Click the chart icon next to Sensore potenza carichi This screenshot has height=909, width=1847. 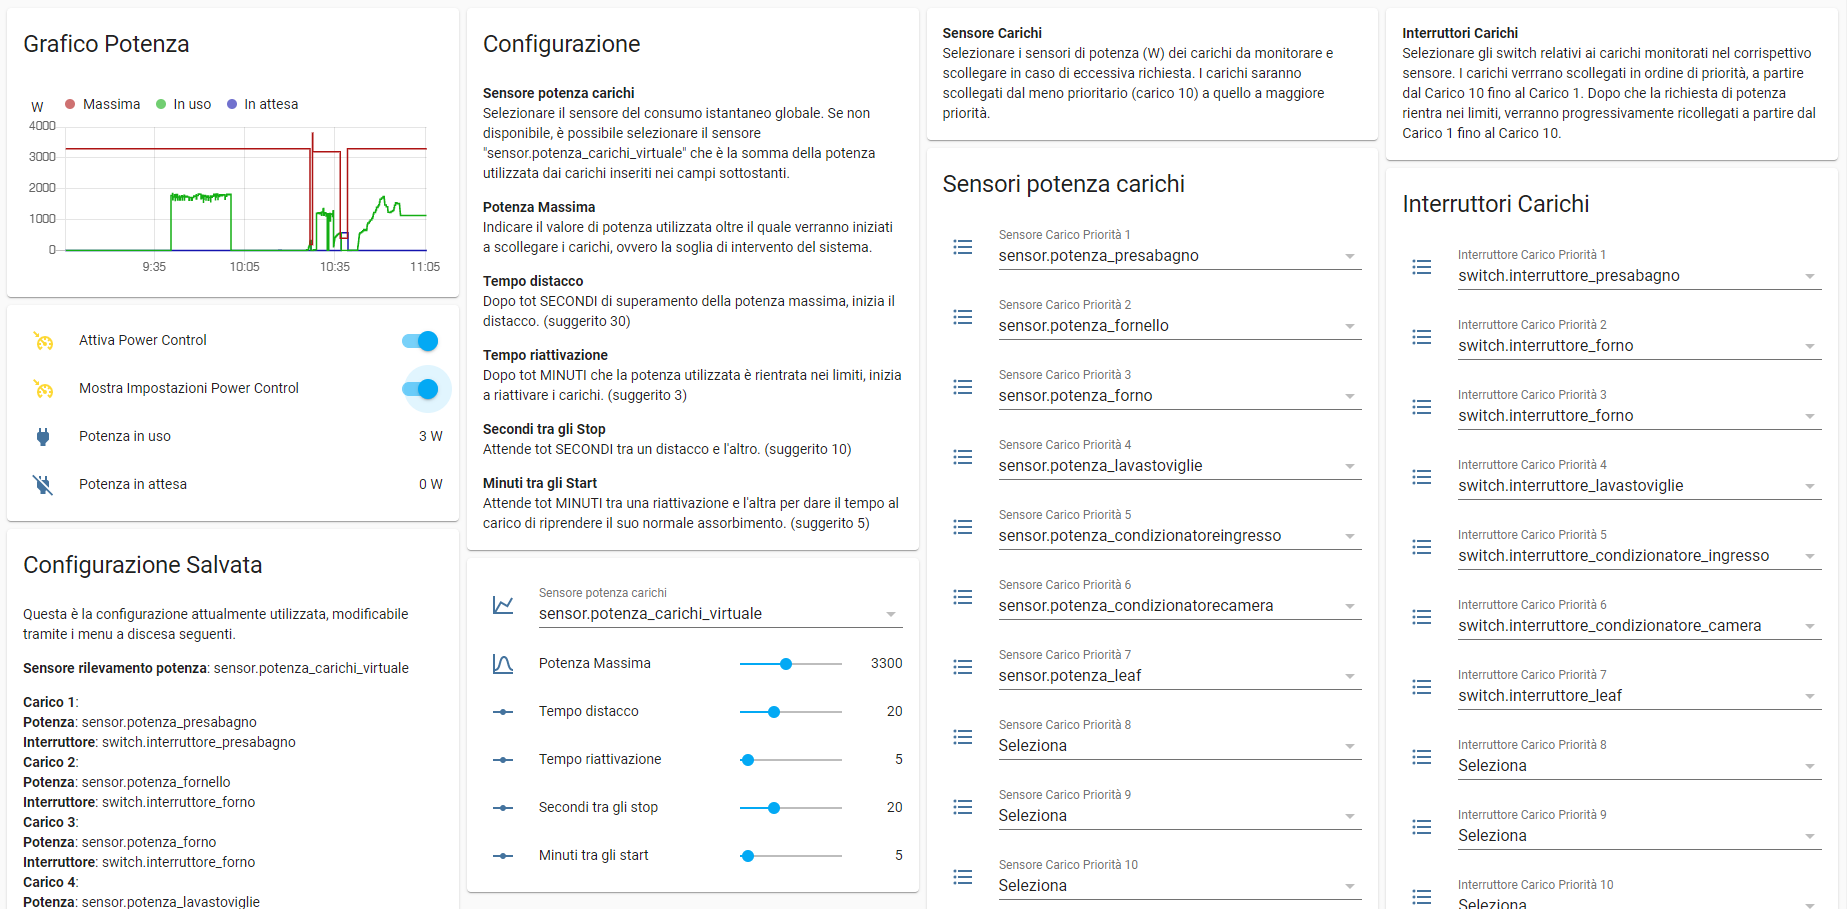tap(502, 605)
